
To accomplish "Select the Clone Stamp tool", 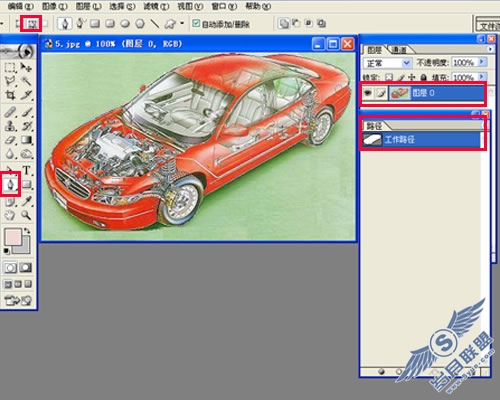I will click(10, 126).
